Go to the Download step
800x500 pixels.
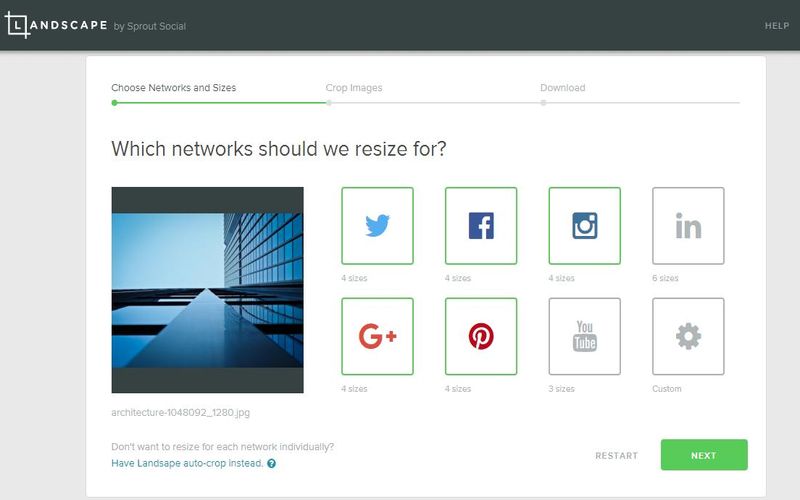[562, 88]
